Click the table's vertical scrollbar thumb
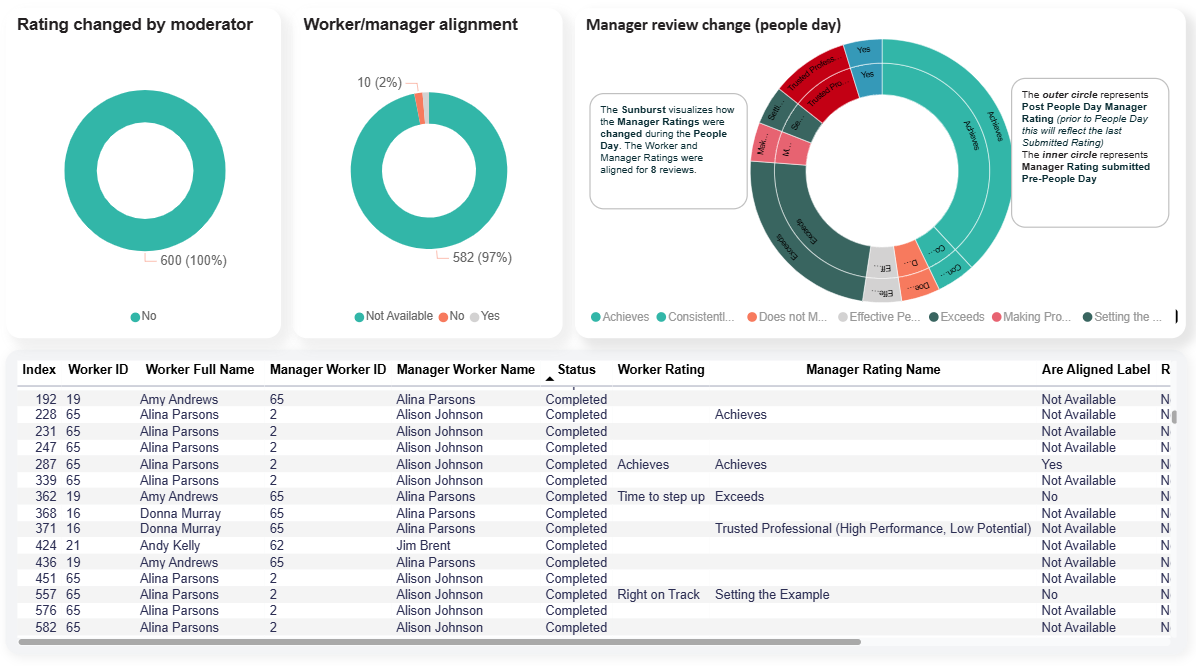Image resolution: width=1196 pixels, height=666 pixels. tap(1174, 417)
